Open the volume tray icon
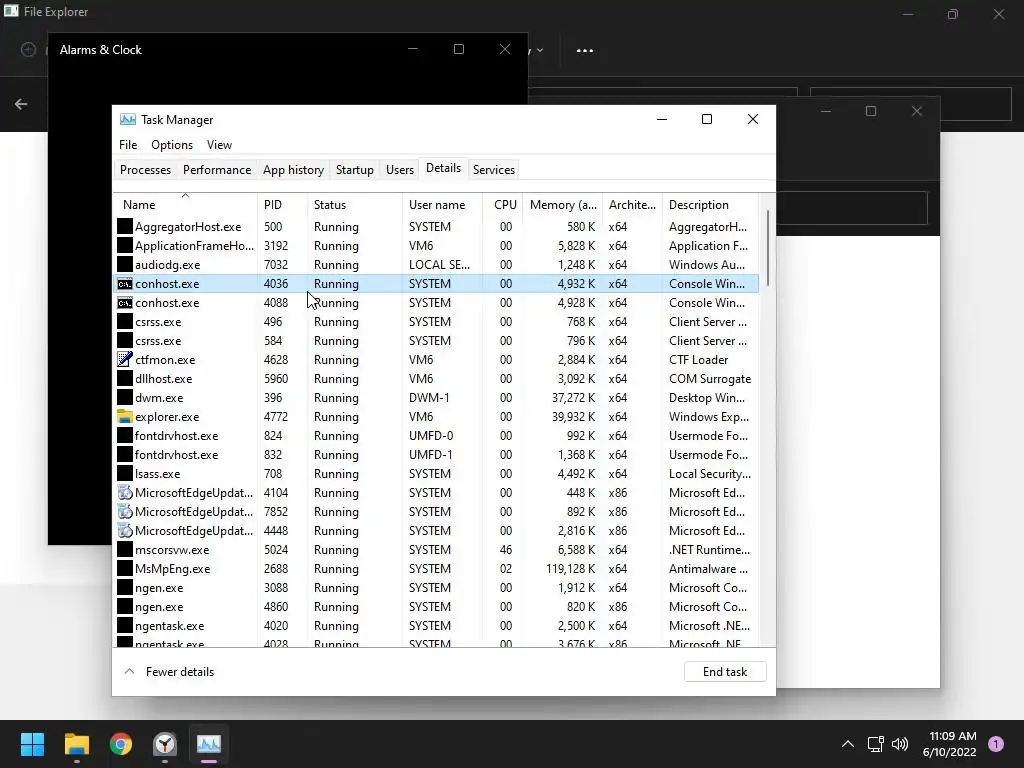1024x768 pixels. pos(900,744)
